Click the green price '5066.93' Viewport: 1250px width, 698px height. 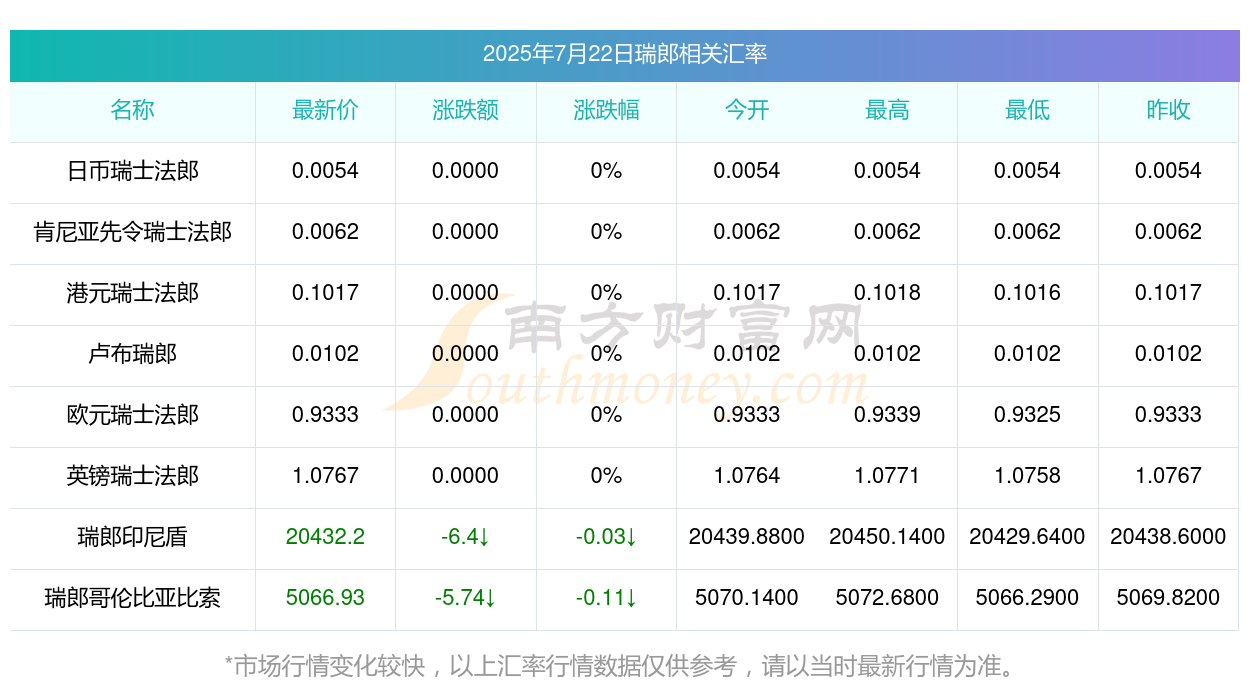325,598
